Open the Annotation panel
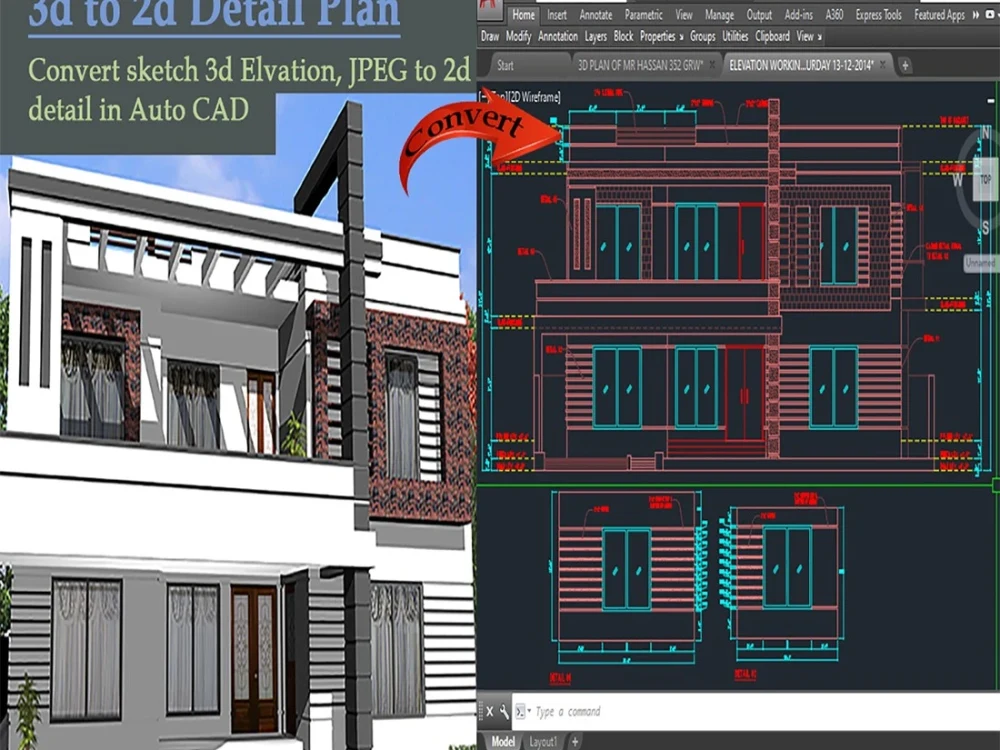1000x750 pixels. 557,36
